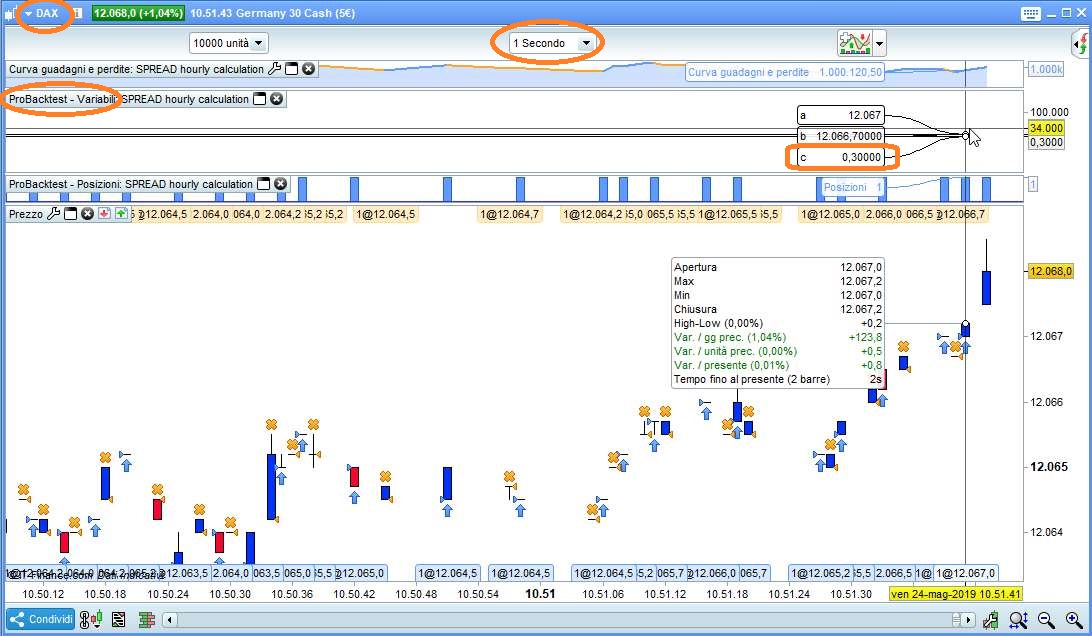The image size is (1092, 636).
Task: Click the right scroll arrow of timeline scrollbar
Action: [x=968, y=619]
